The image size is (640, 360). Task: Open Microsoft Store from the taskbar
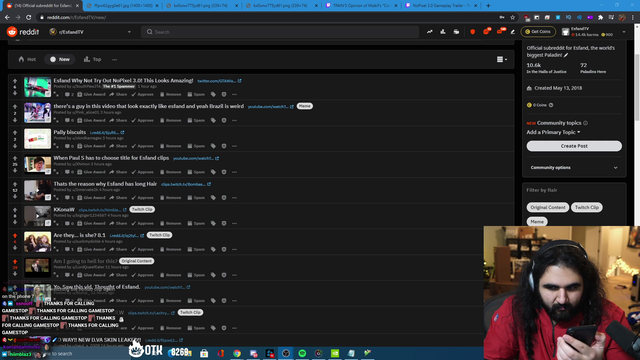[204, 353]
